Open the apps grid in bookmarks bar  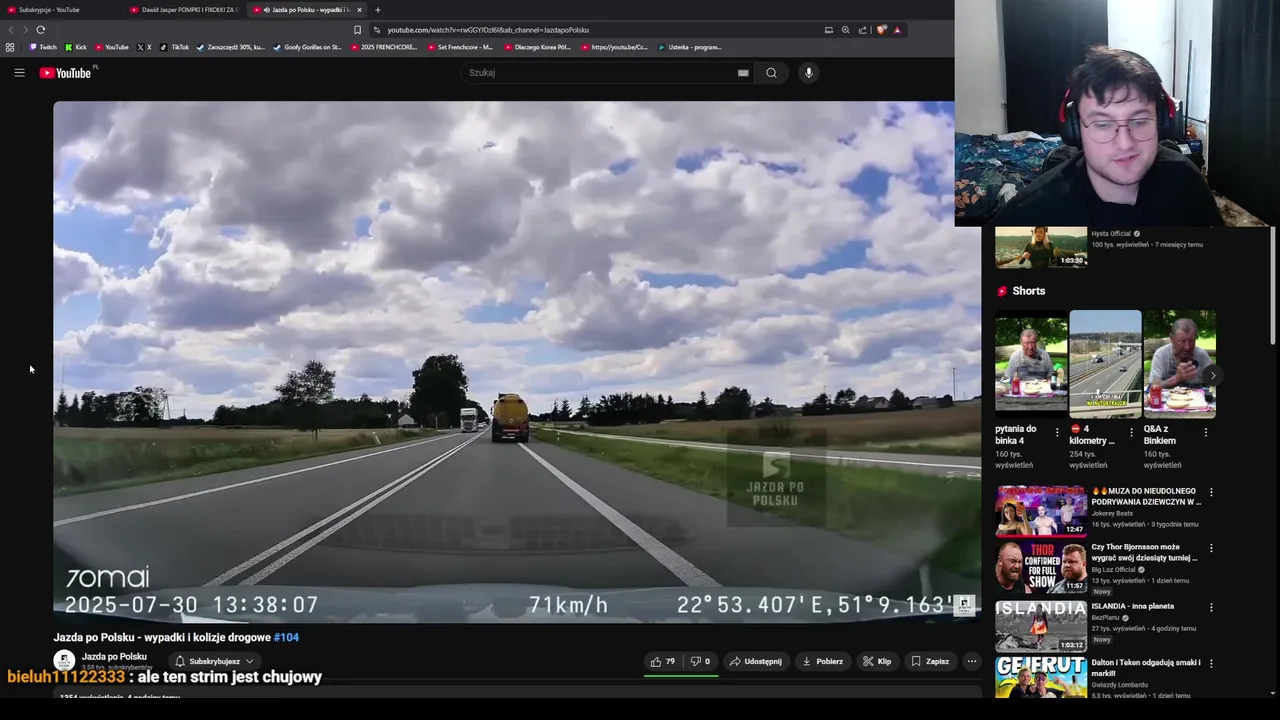(x=10, y=47)
